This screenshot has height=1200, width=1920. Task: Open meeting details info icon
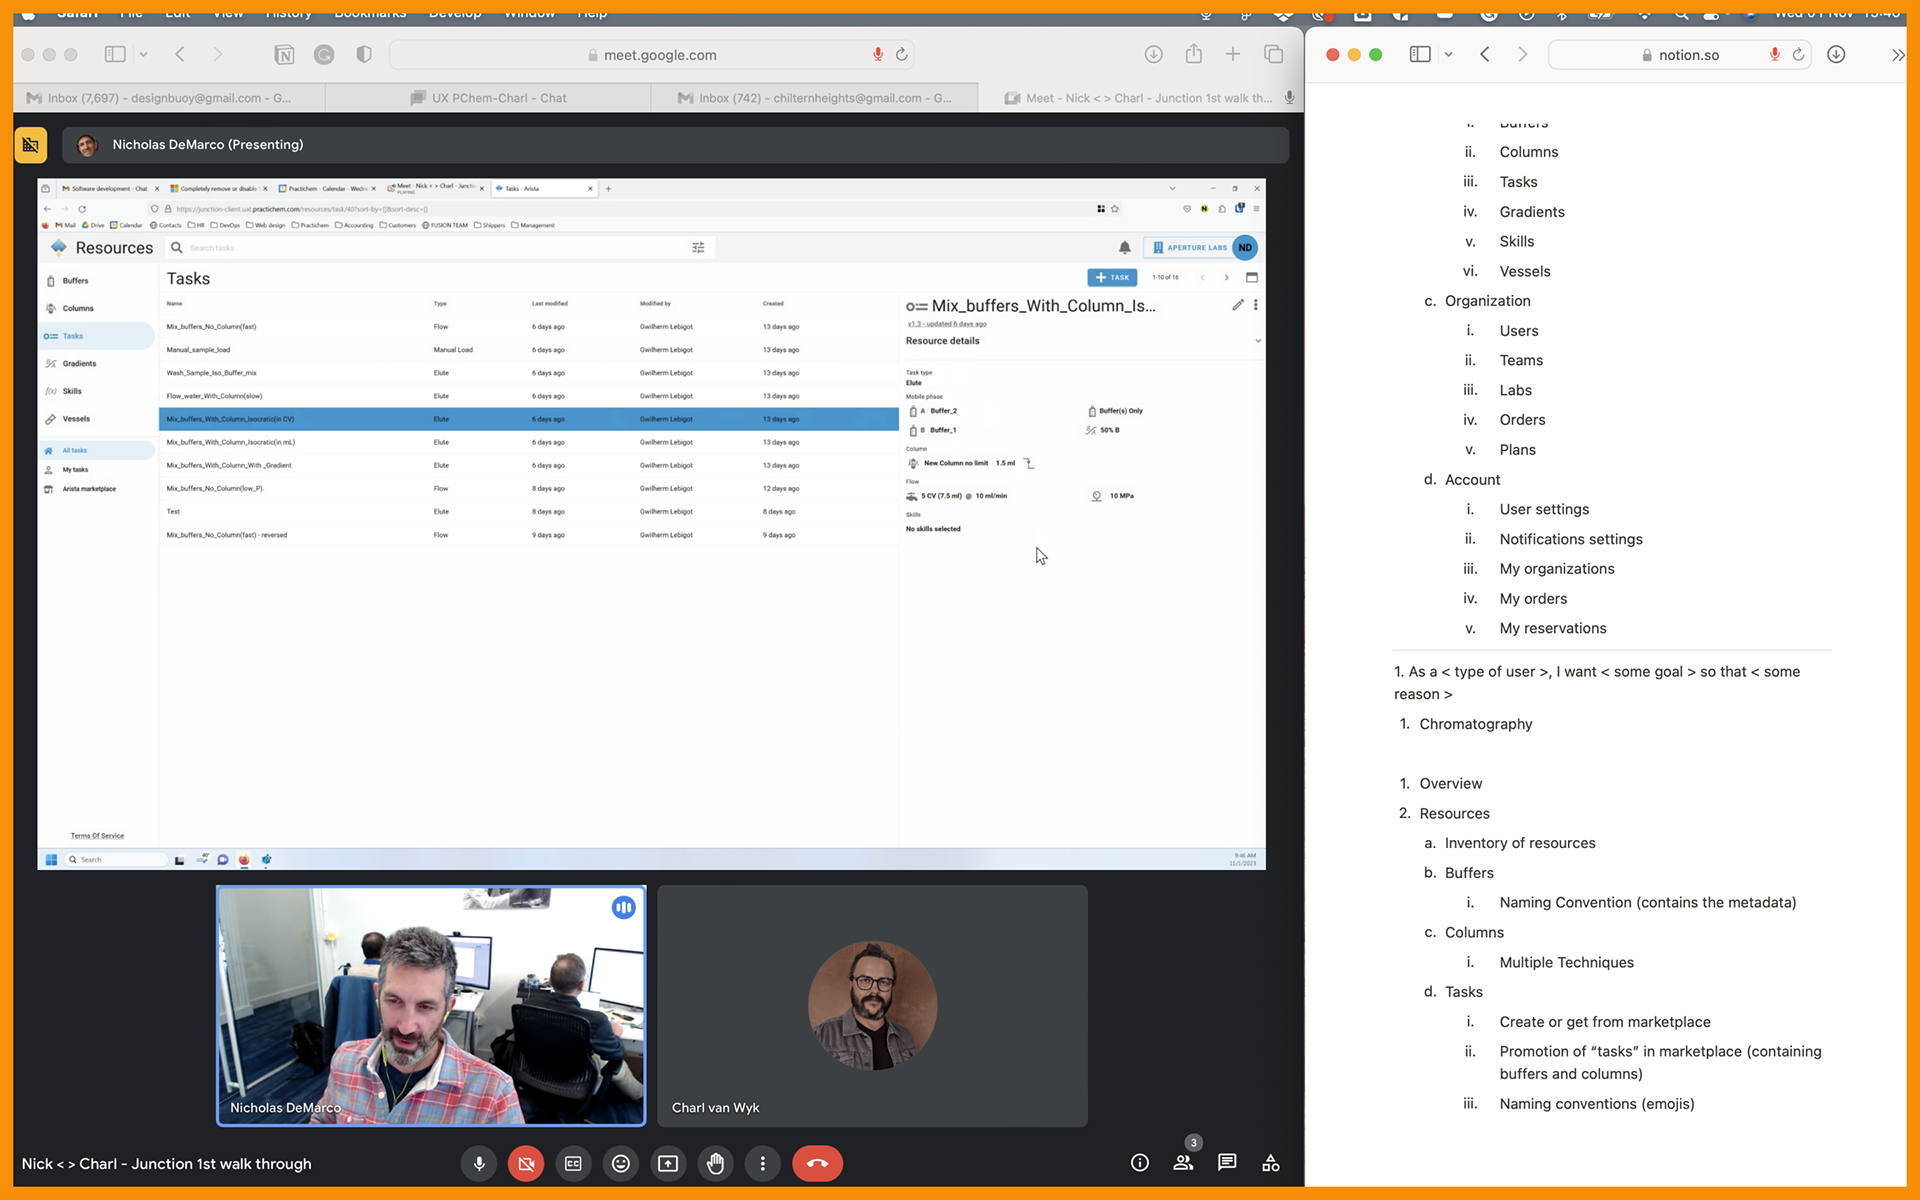(1140, 1163)
